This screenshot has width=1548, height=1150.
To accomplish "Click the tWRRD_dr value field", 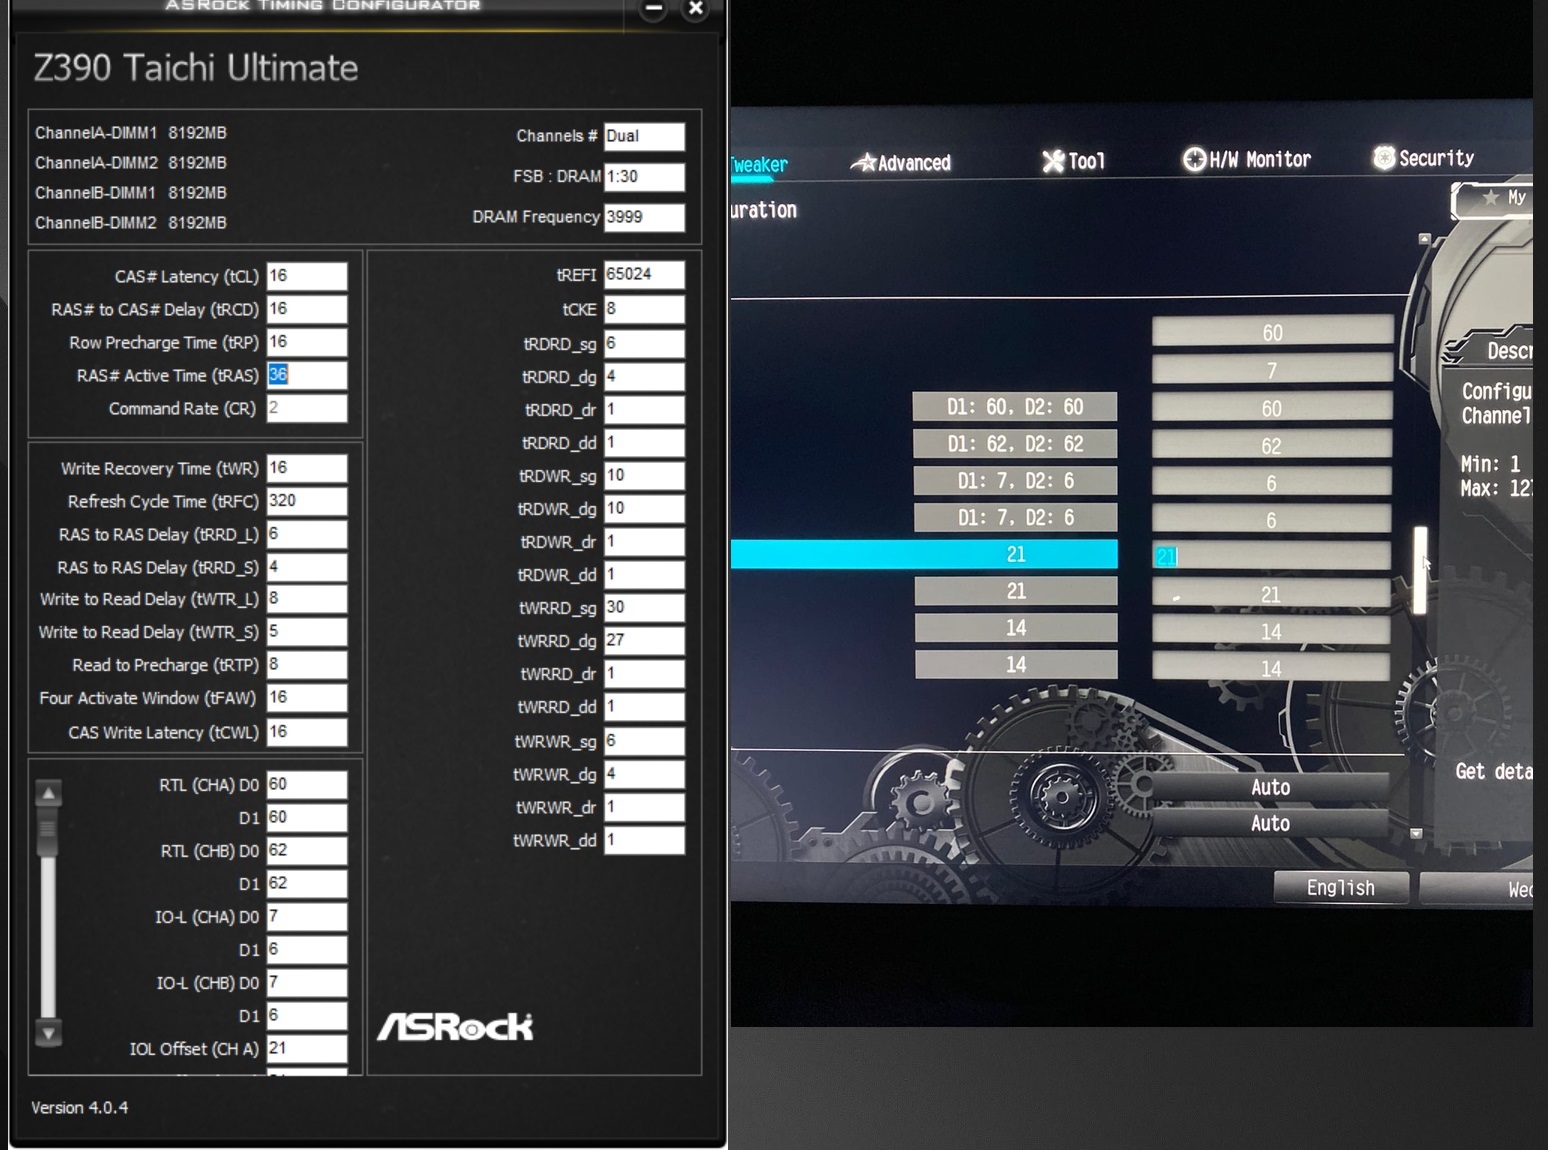I will [645, 674].
